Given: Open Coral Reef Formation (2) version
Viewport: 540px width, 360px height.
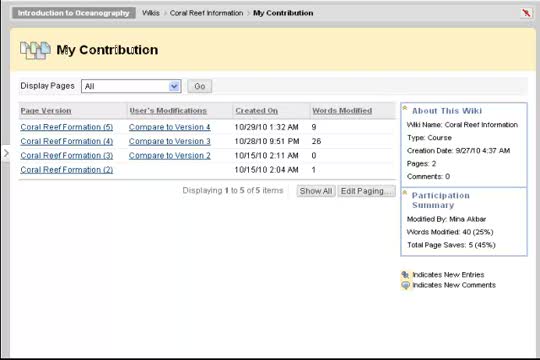Looking at the screenshot, I should [x=67, y=170].
